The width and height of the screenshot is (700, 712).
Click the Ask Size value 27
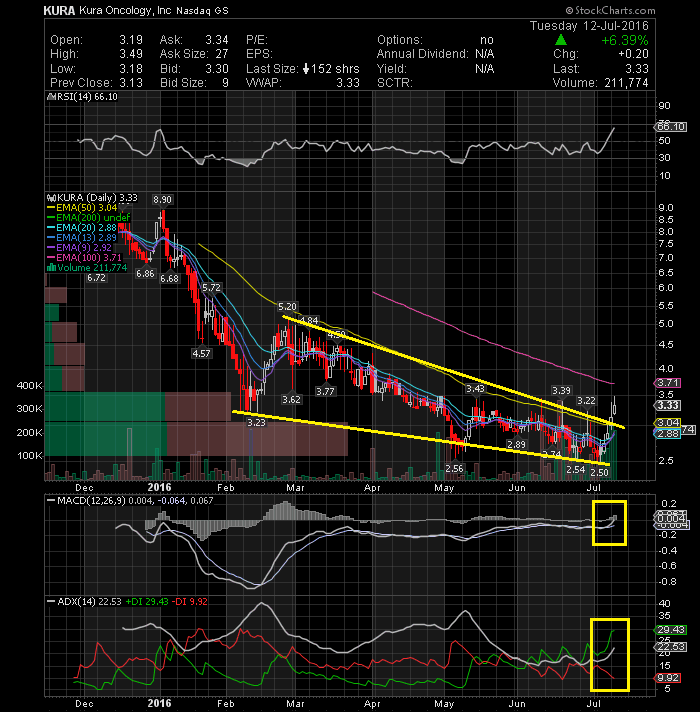(x=222, y=54)
